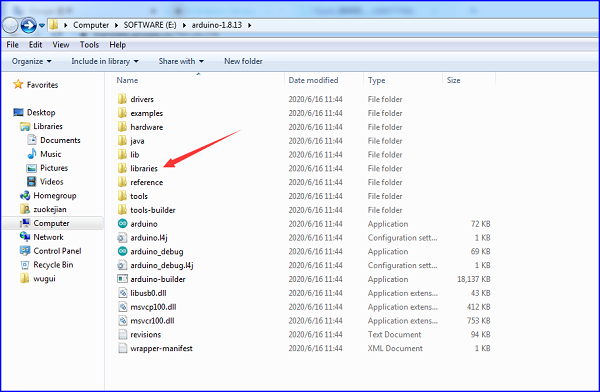The width and height of the screenshot is (600, 392).
Task: Open the Edit menu
Action: pos(36,45)
